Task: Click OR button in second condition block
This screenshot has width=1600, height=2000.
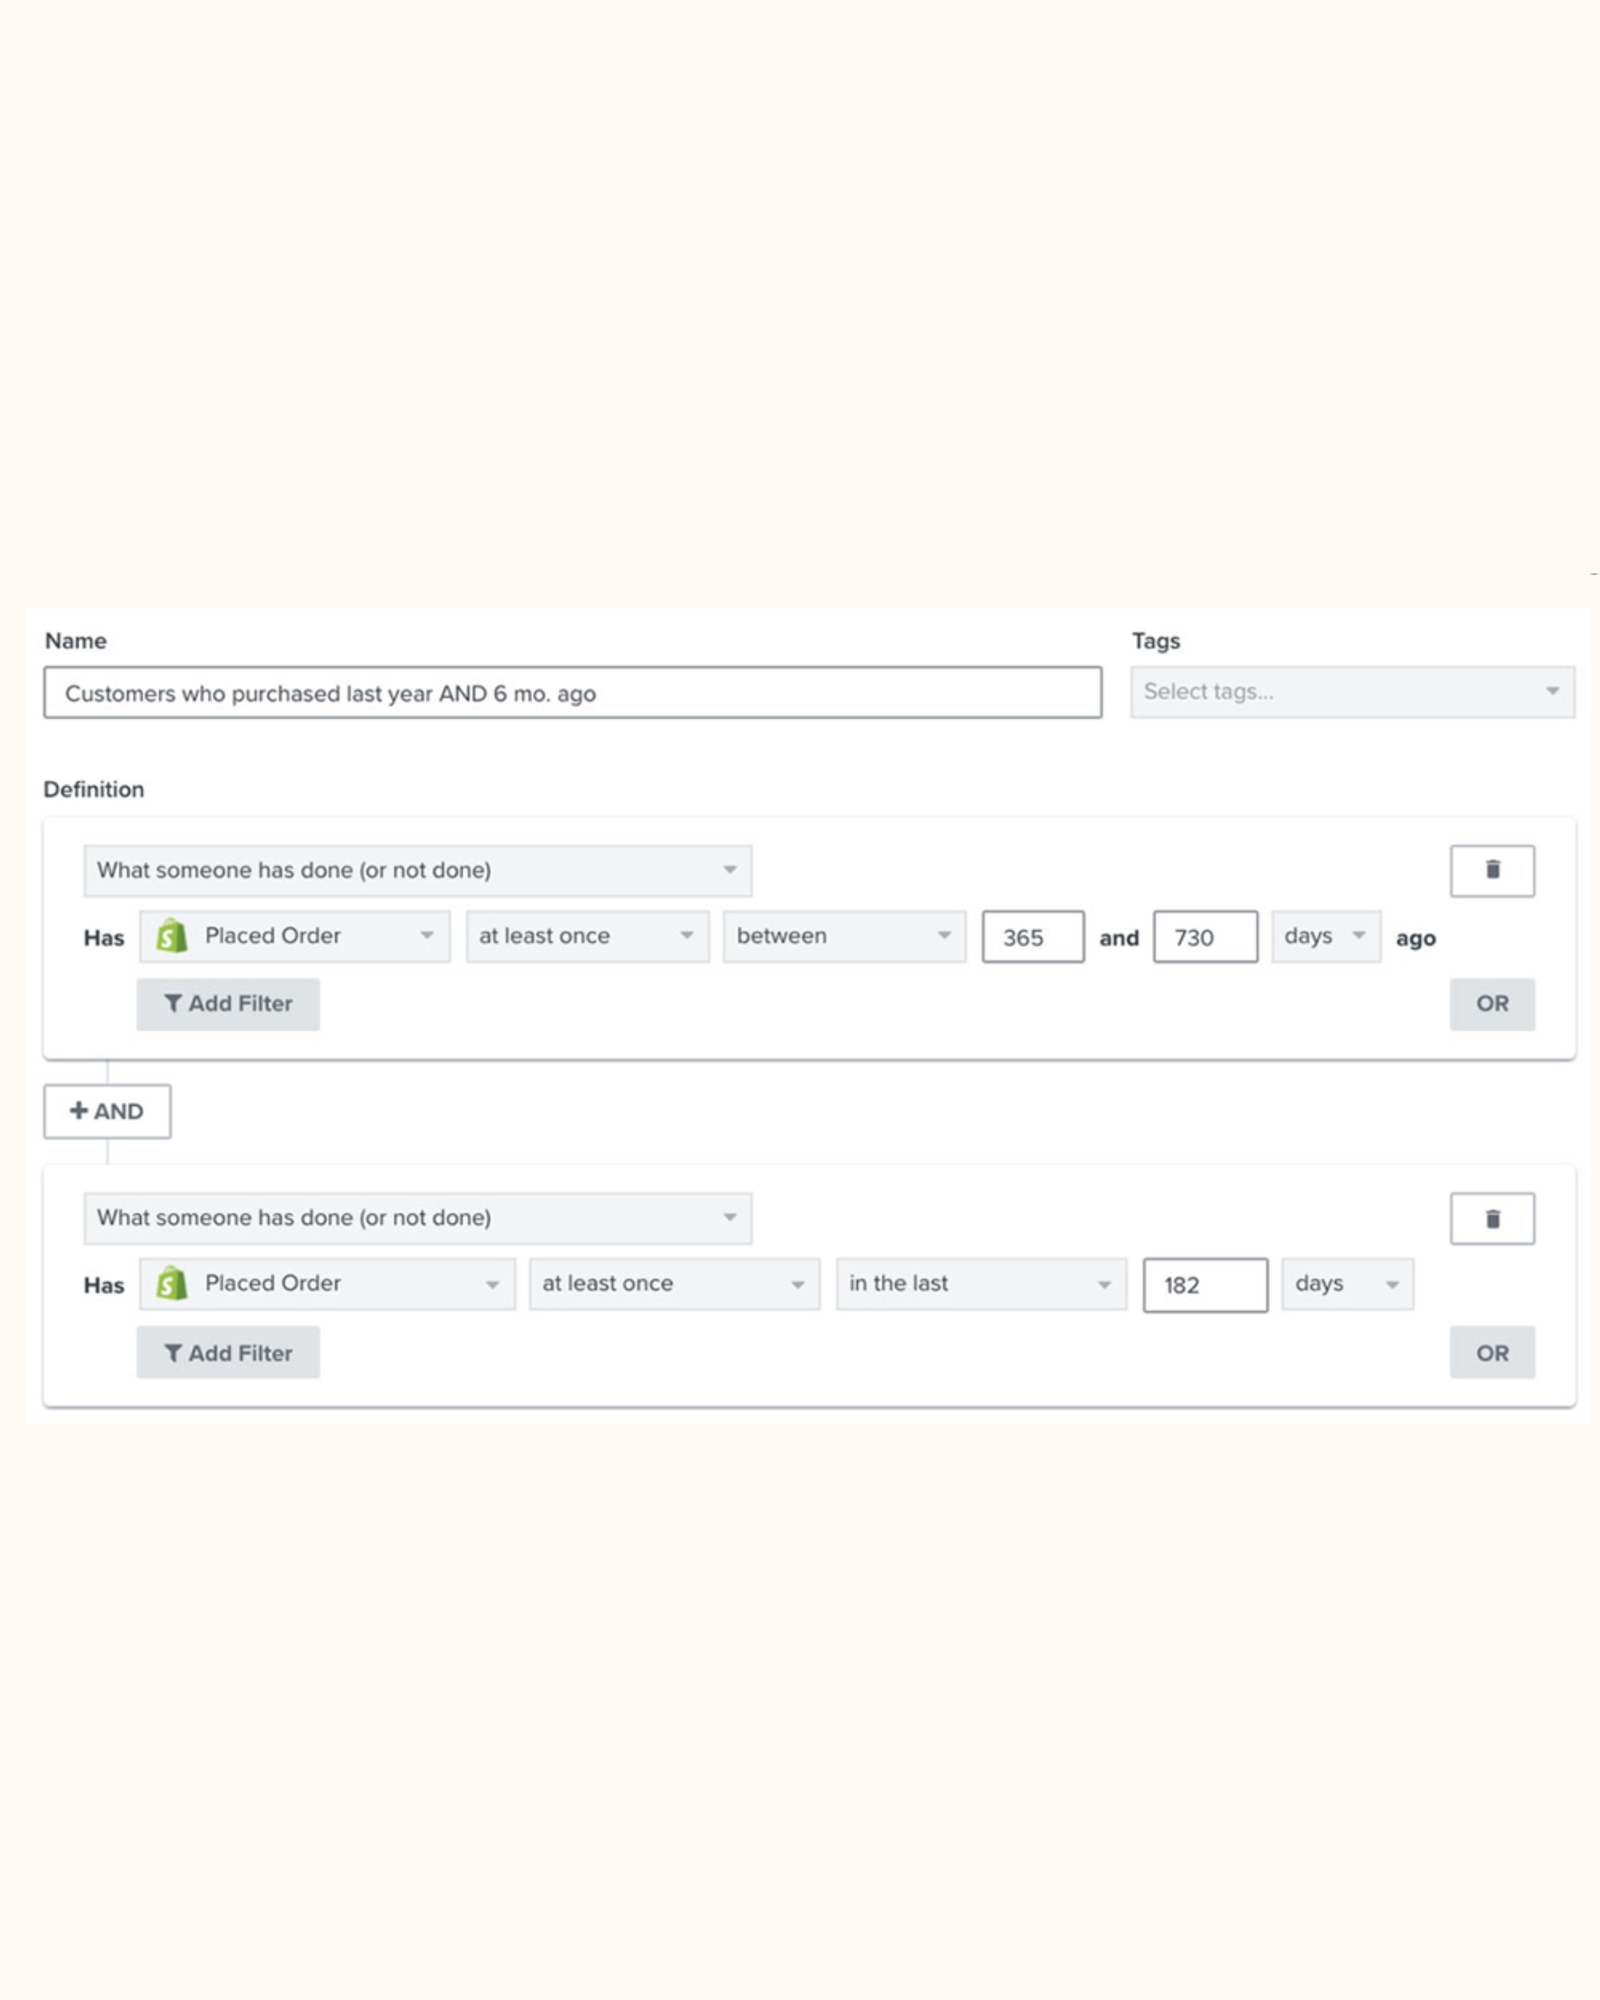Action: [x=1492, y=1352]
